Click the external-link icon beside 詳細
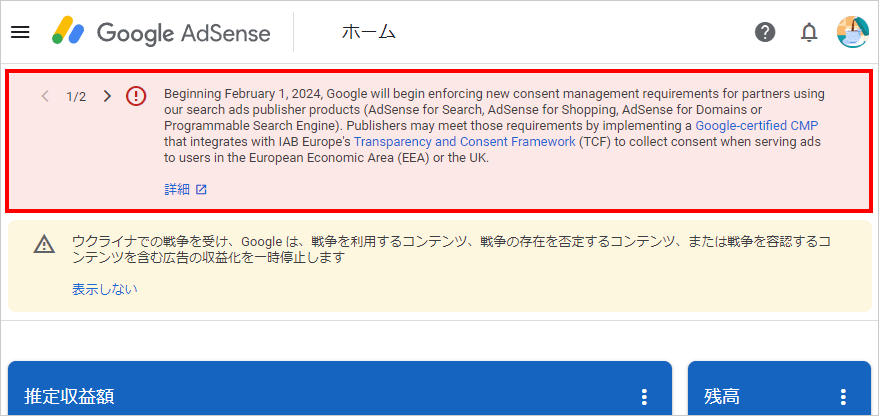Screen dimensions: 879x416 (x=201, y=189)
